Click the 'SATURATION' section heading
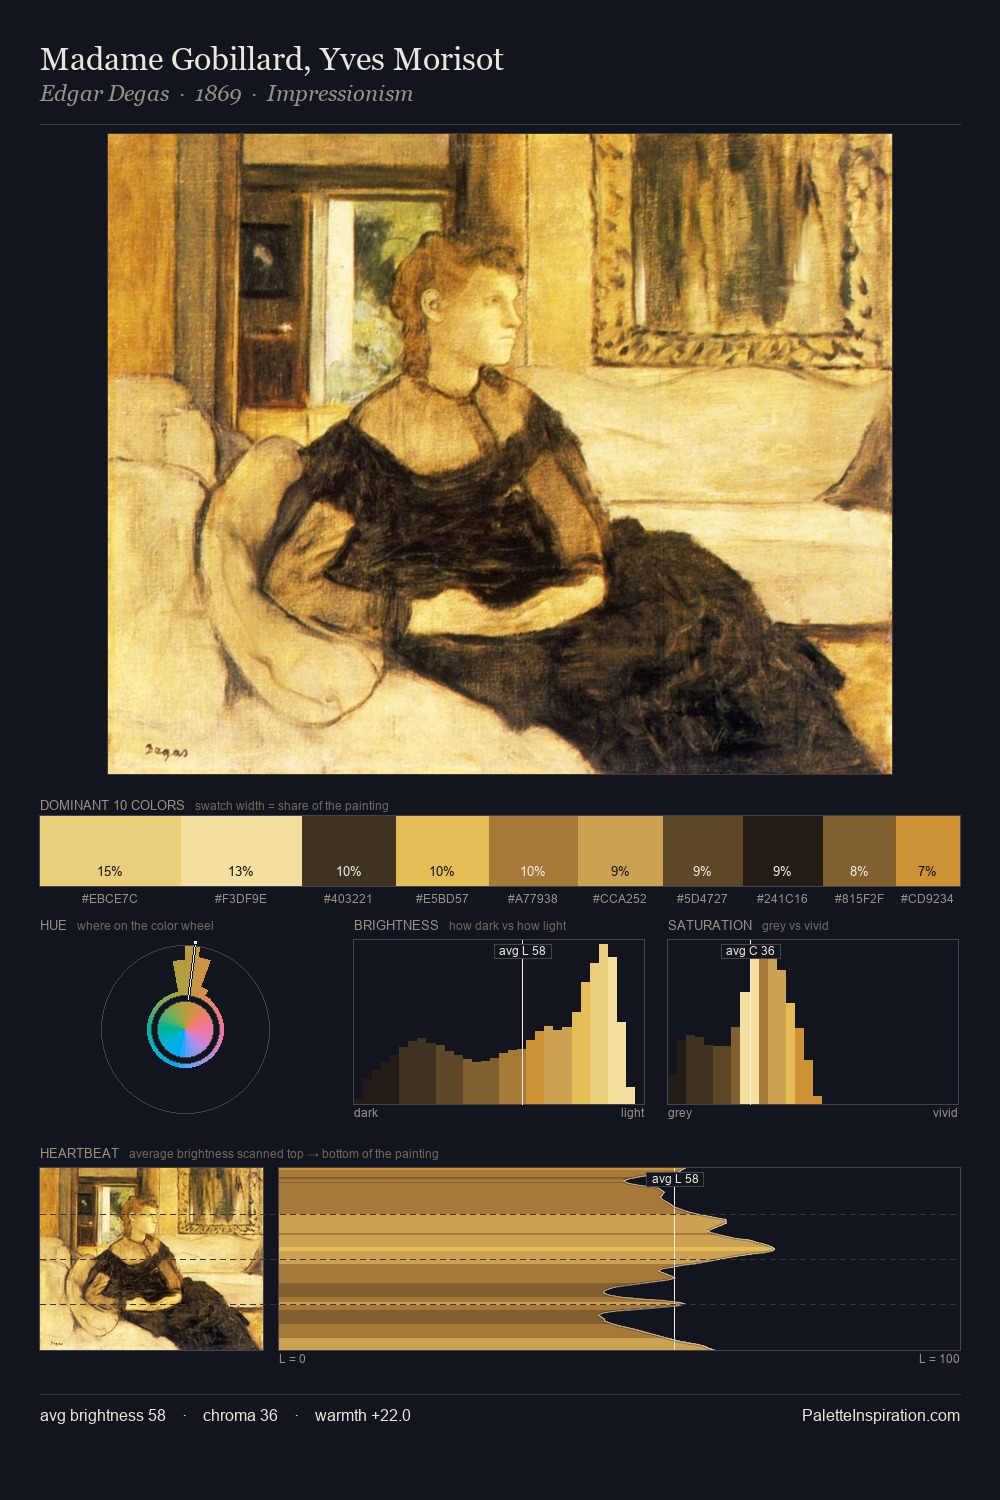This screenshot has width=1000, height=1500. pyautogui.click(x=710, y=925)
